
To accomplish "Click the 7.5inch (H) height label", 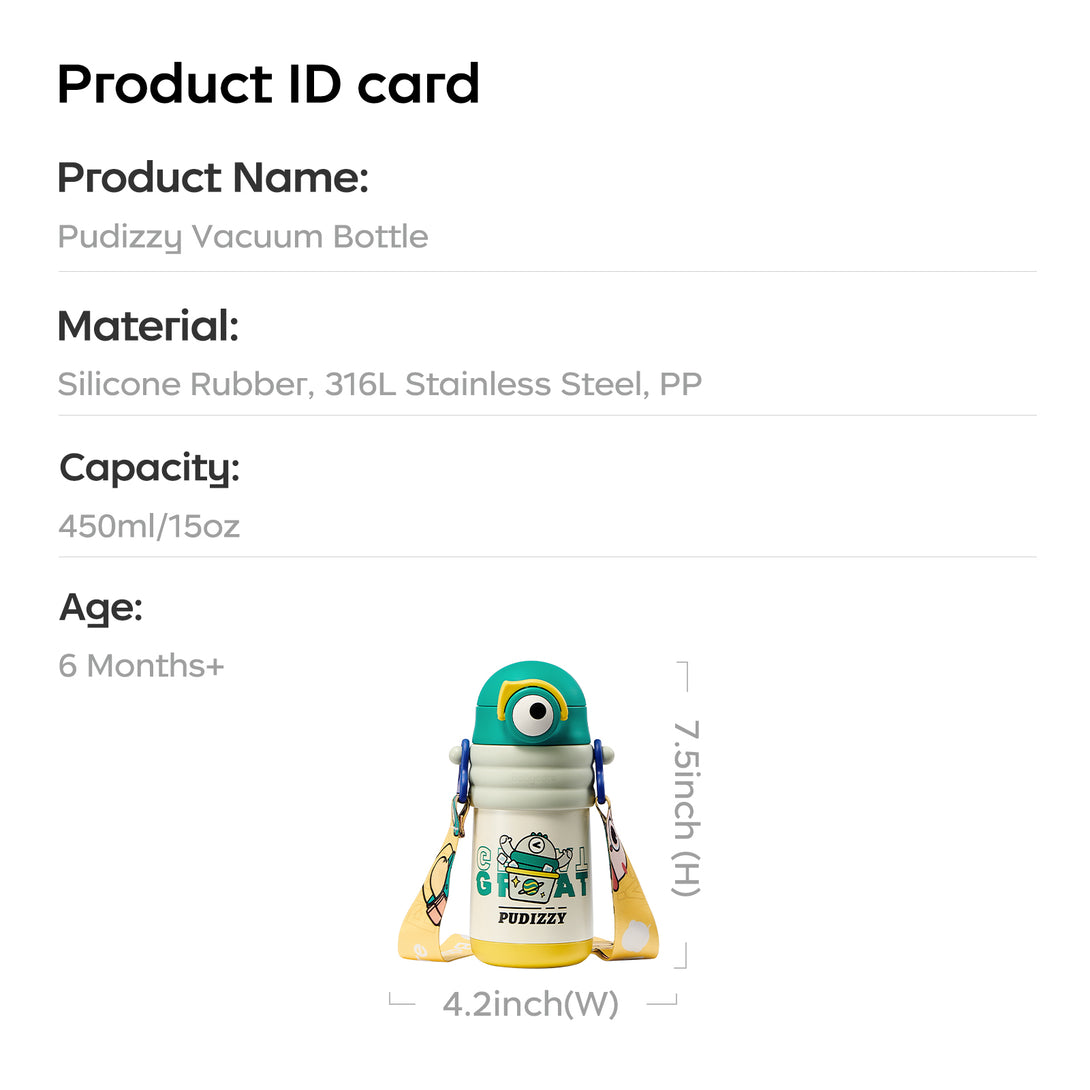I will (686, 808).
